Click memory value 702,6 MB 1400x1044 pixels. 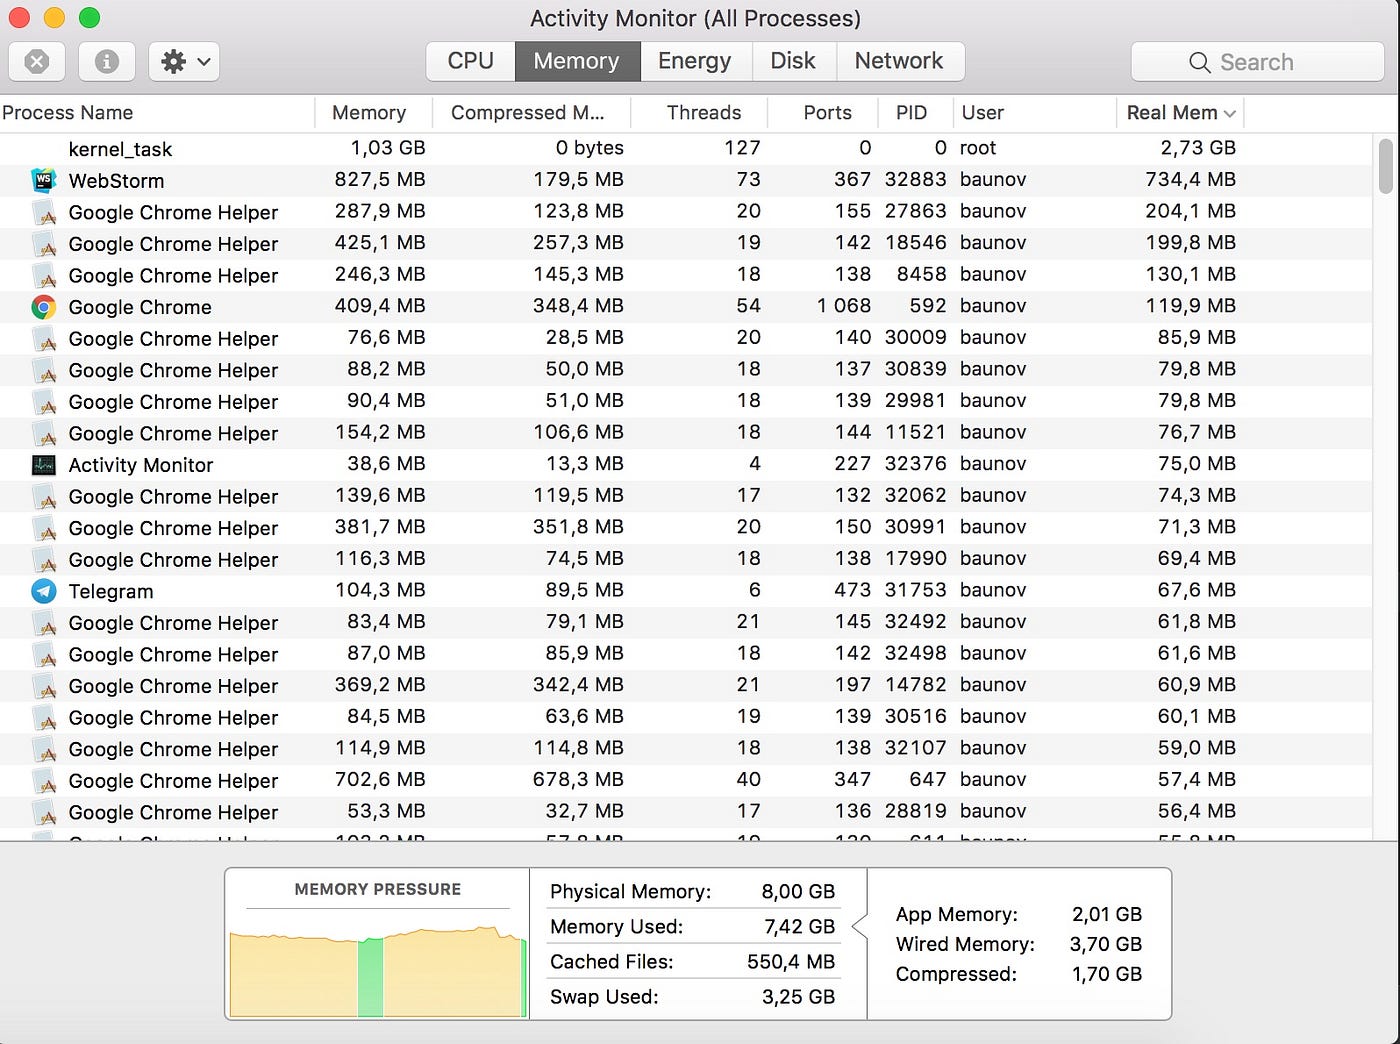[380, 779]
